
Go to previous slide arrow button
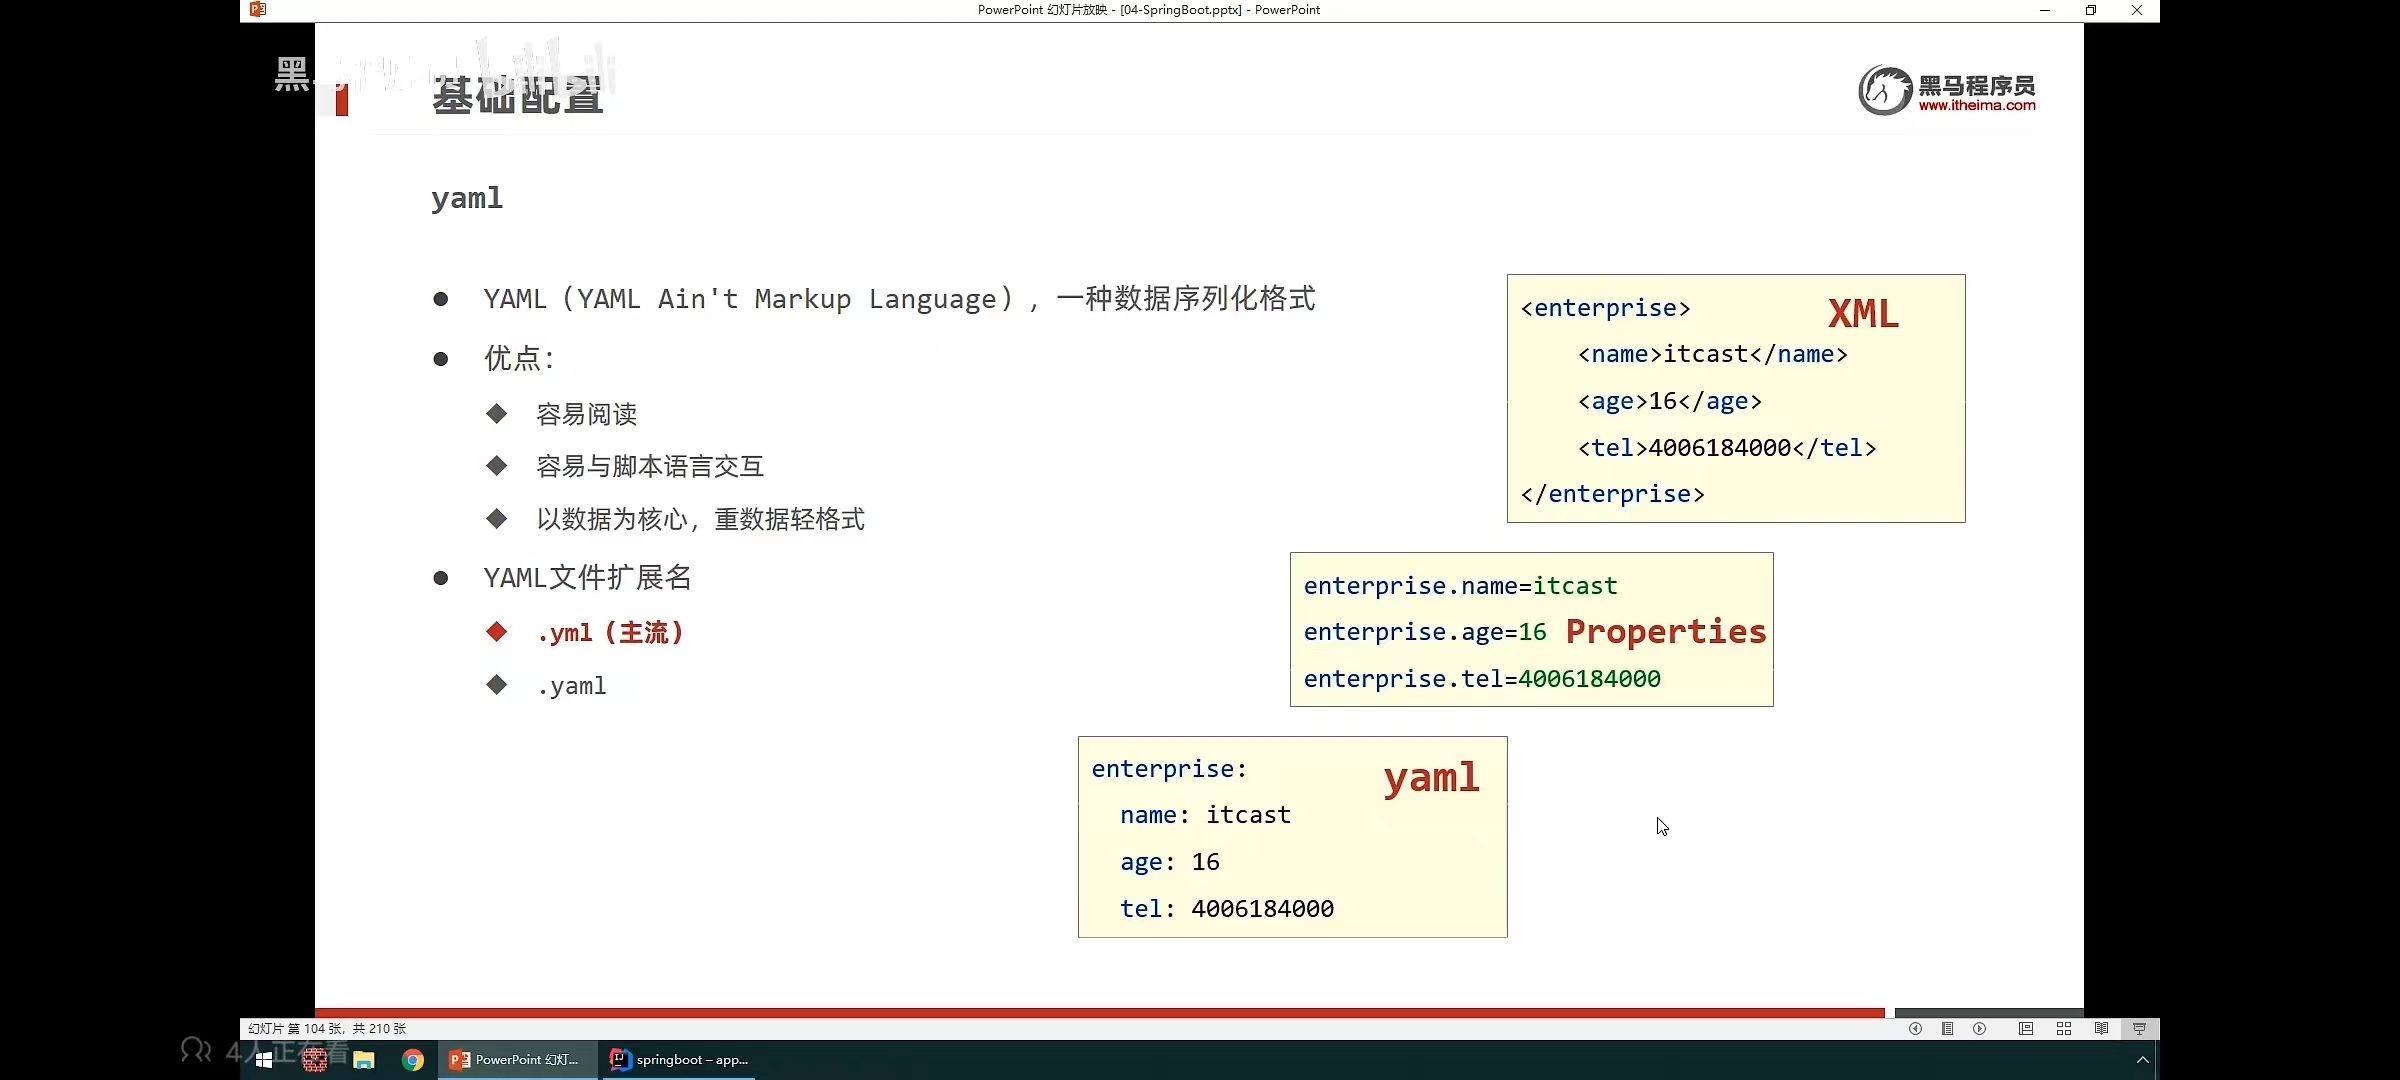(1915, 1029)
